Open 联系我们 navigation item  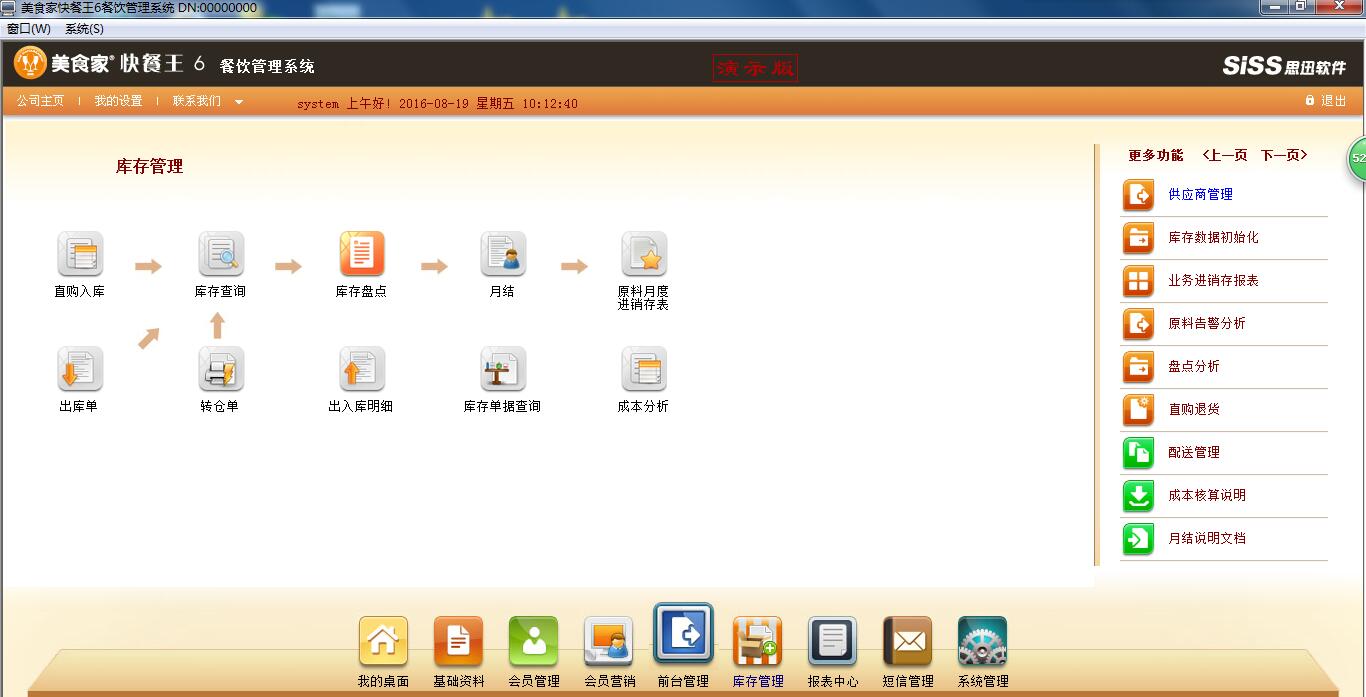pos(196,101)
